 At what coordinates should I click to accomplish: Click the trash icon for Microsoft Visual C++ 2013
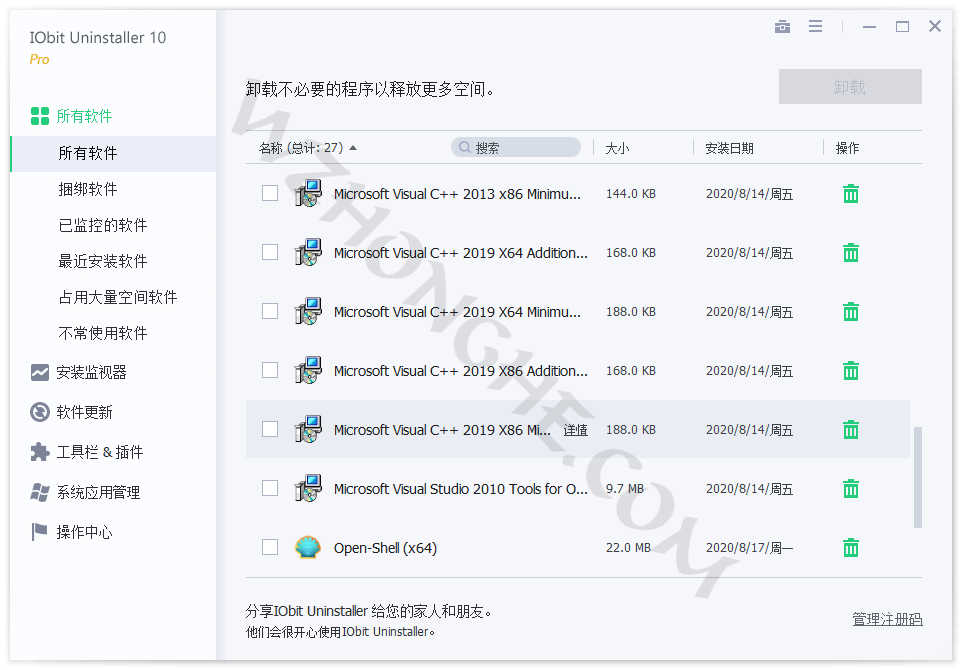coord(850,193)
